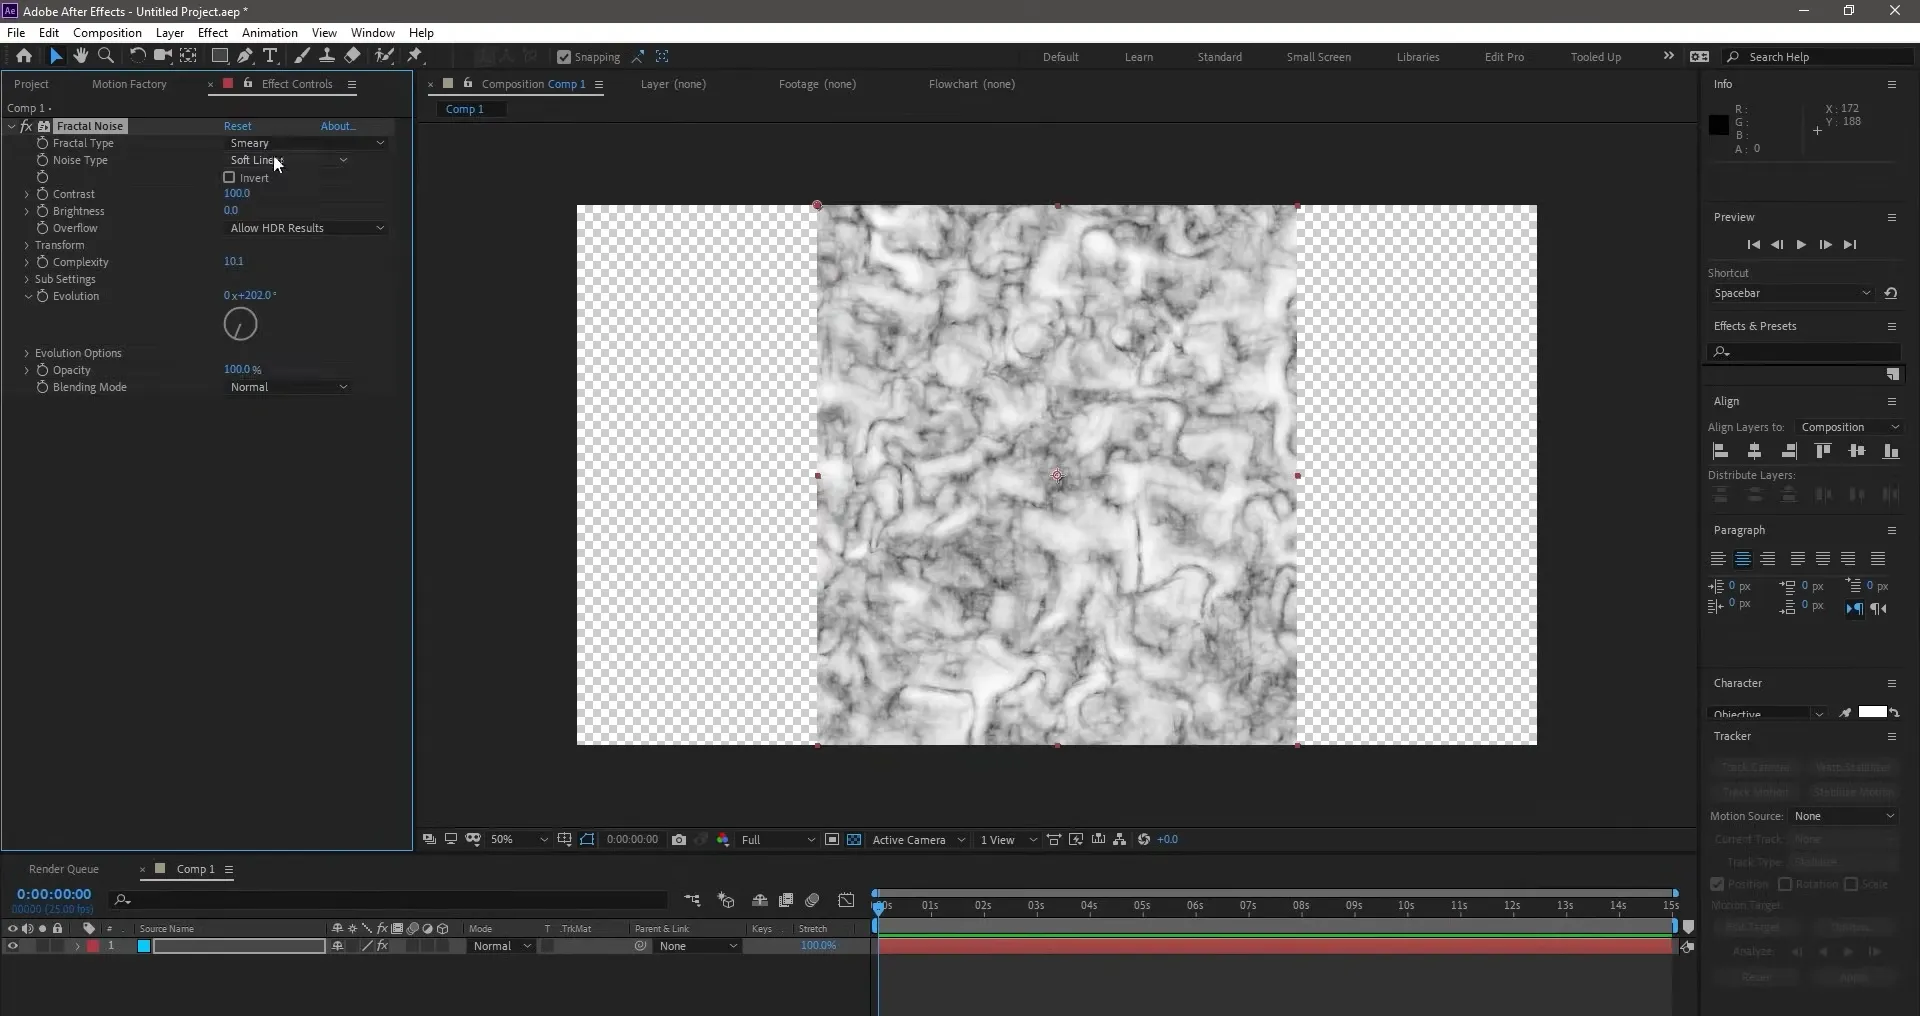Play the preview

coord(1801,245)
